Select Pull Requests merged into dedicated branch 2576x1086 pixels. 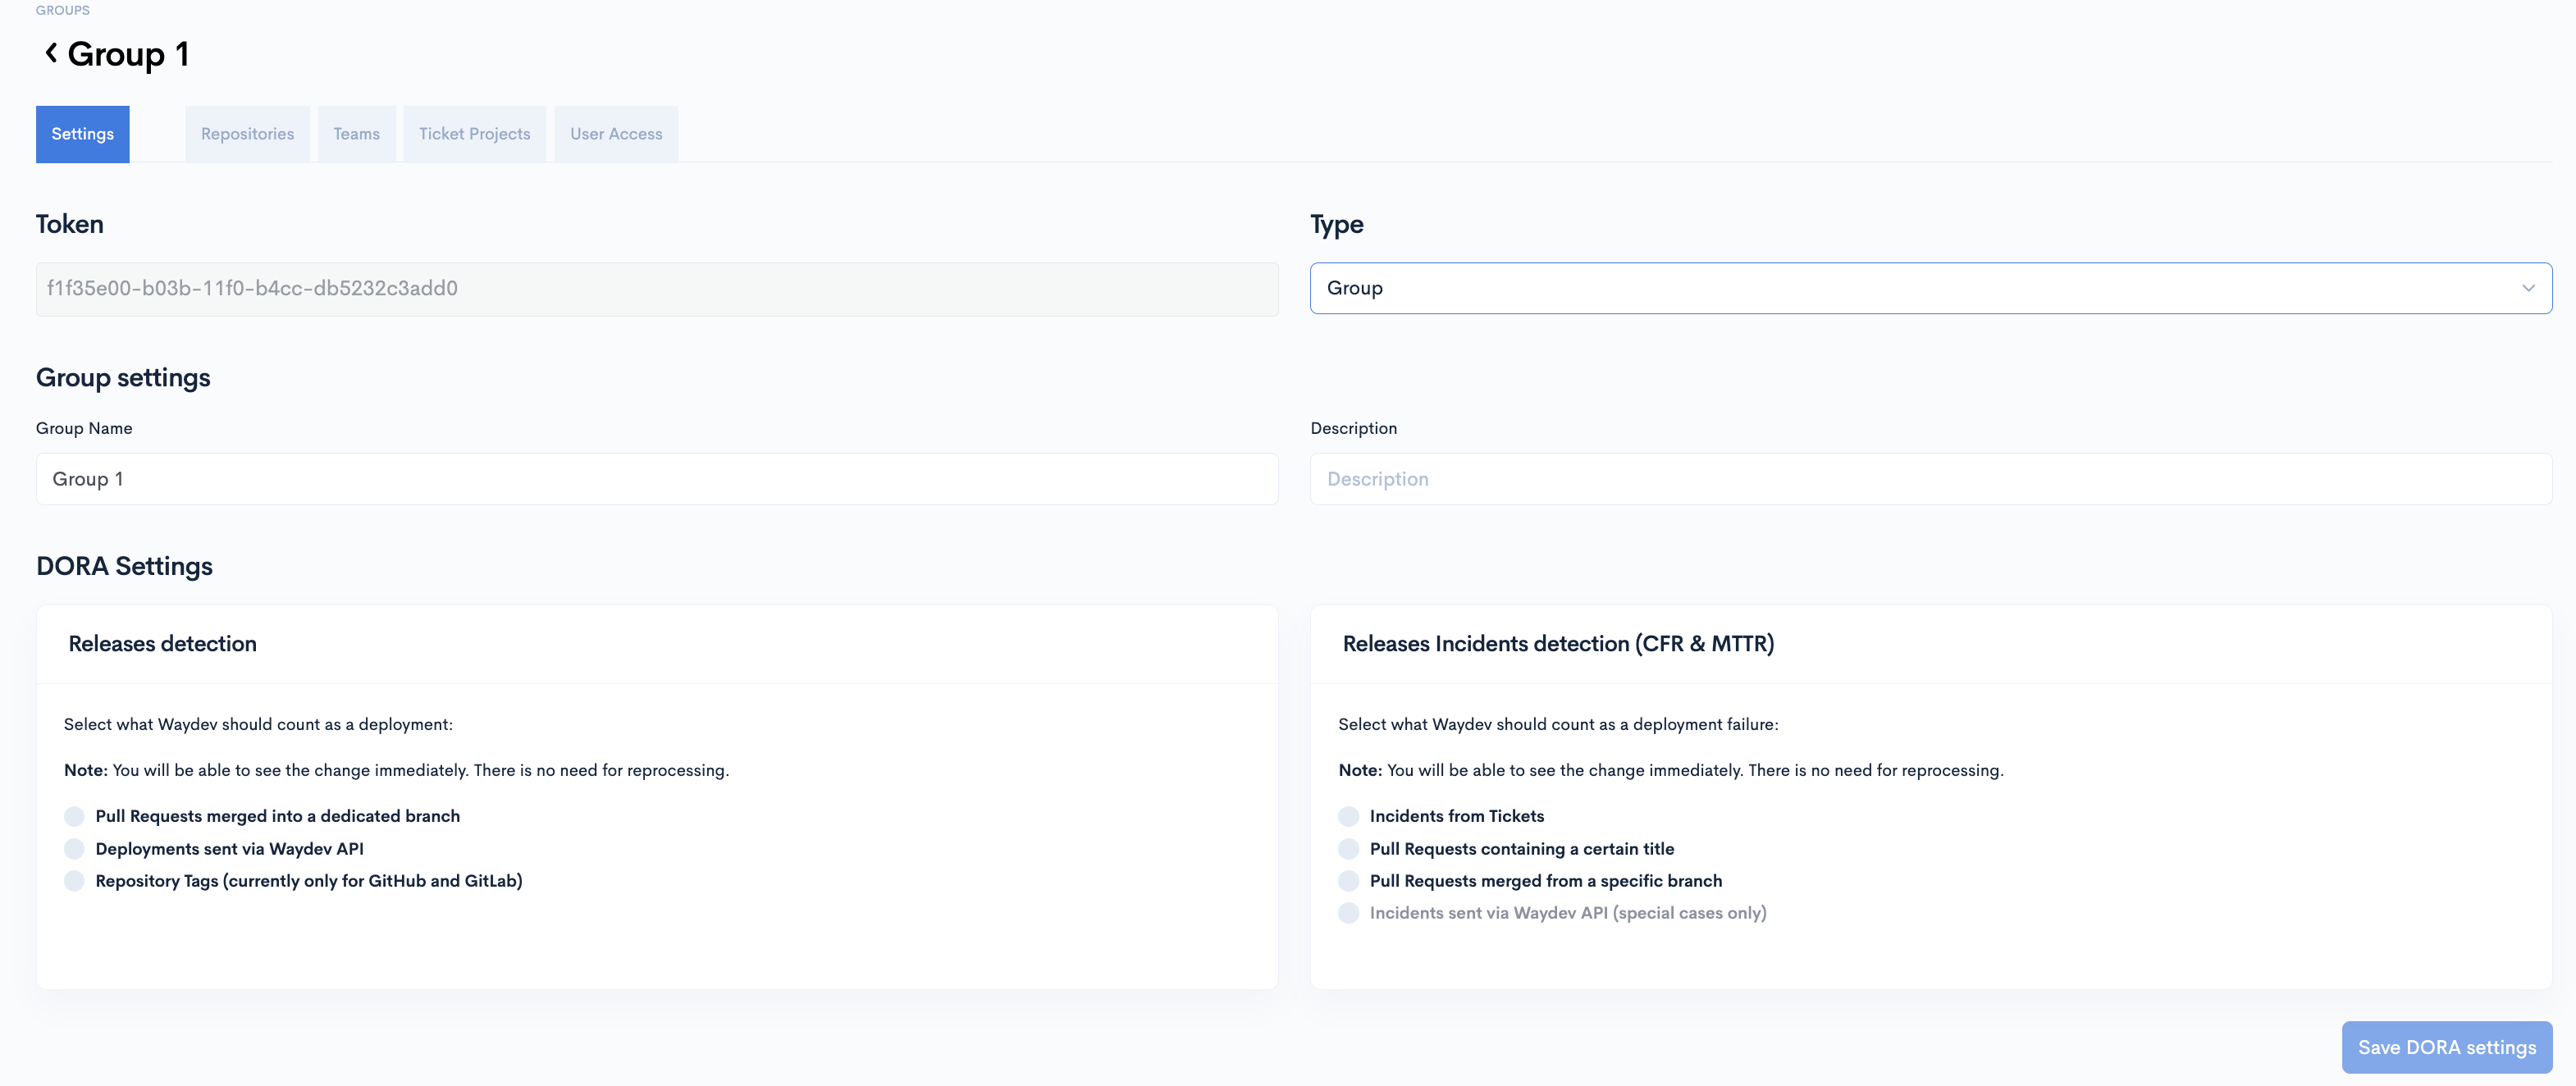click(74, 816)
